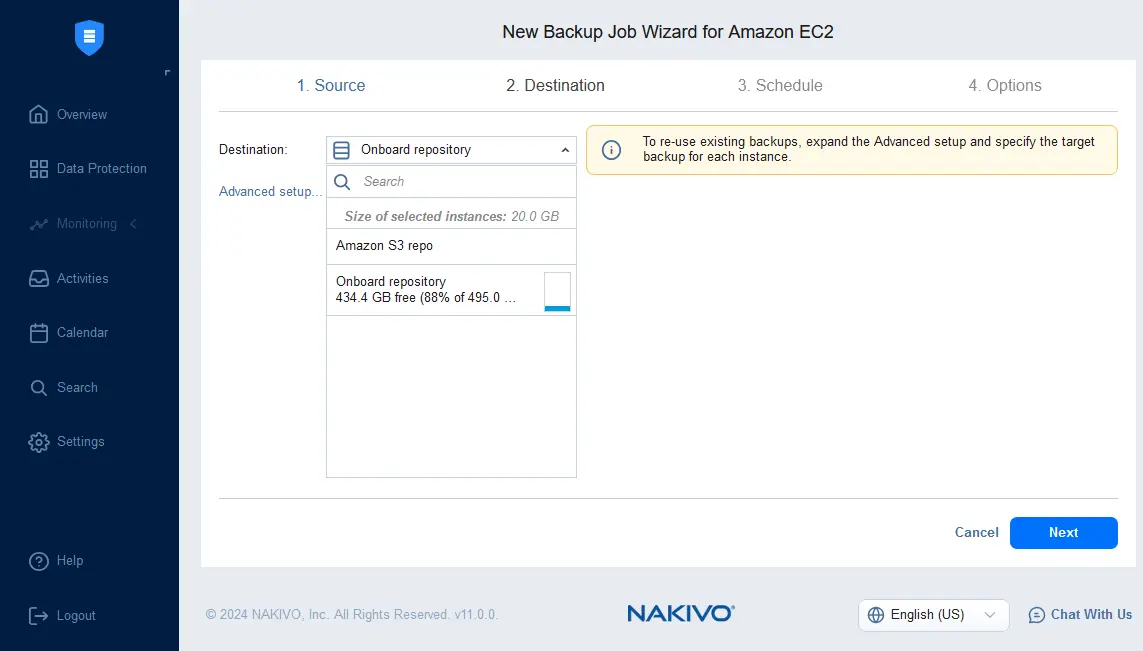
Task: Click the info icon in yellow notice
Action: [x=612, y=149]
